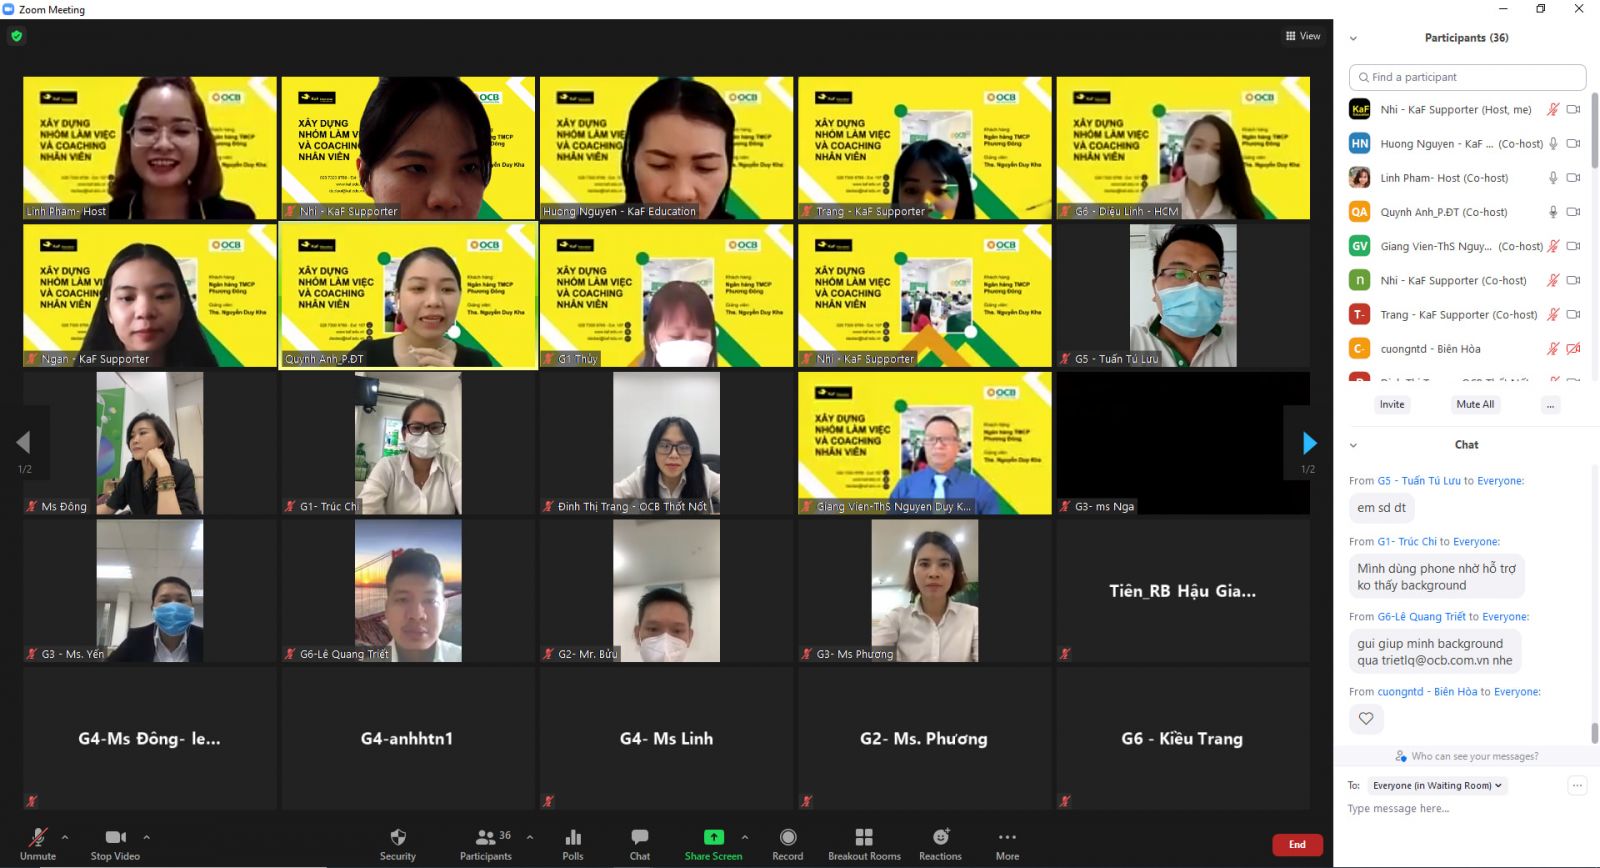The height and width of the screenshot is (868, 1600).
Task: Click Mute All button
Action: pos(1475,404)
